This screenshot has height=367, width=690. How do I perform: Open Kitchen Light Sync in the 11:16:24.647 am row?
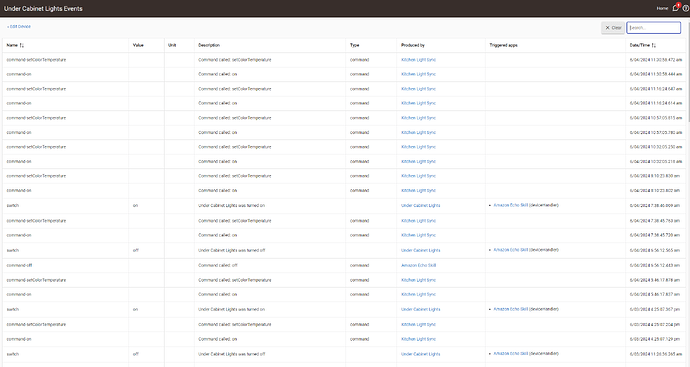pos(418,89)
